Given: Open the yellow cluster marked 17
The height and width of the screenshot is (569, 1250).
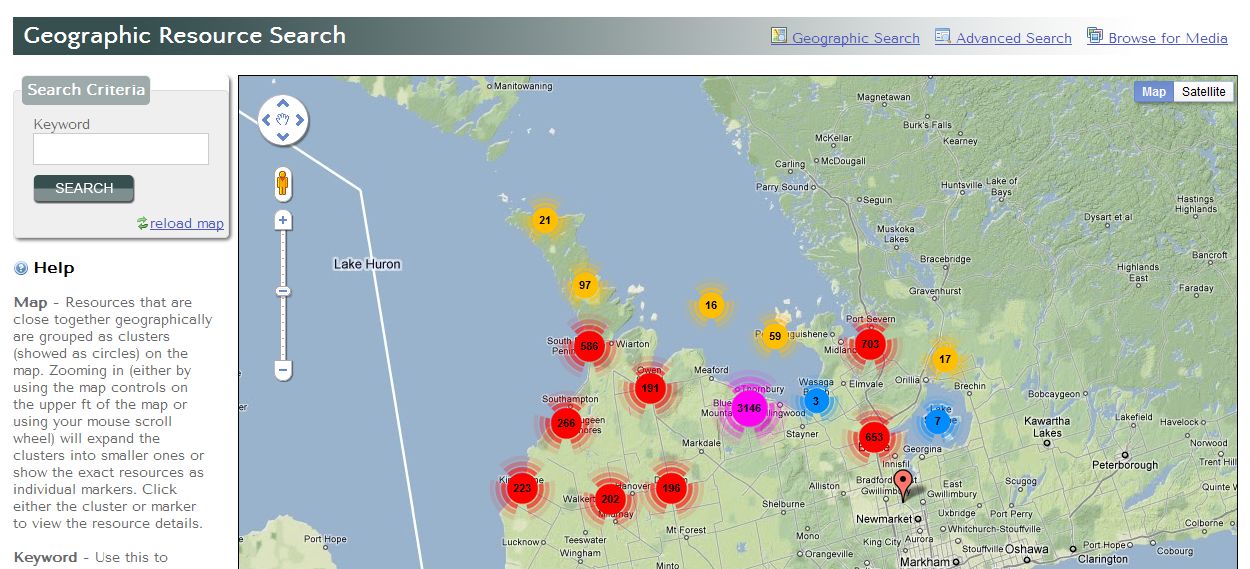Looking at the screenshot, I should click(x=945, y=360).
